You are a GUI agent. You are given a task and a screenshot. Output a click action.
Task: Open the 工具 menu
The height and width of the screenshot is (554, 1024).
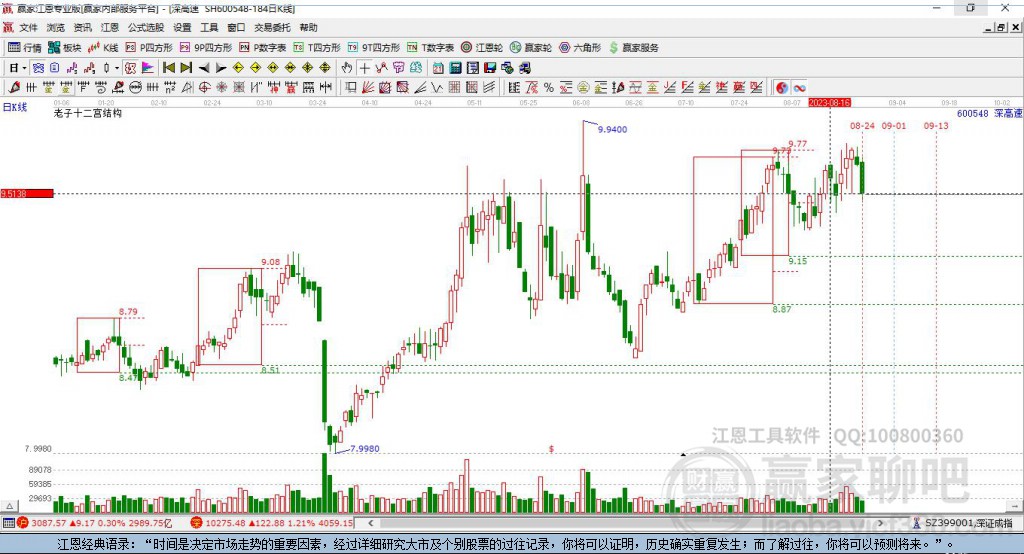pyautogui.click(x=209, y=27)
